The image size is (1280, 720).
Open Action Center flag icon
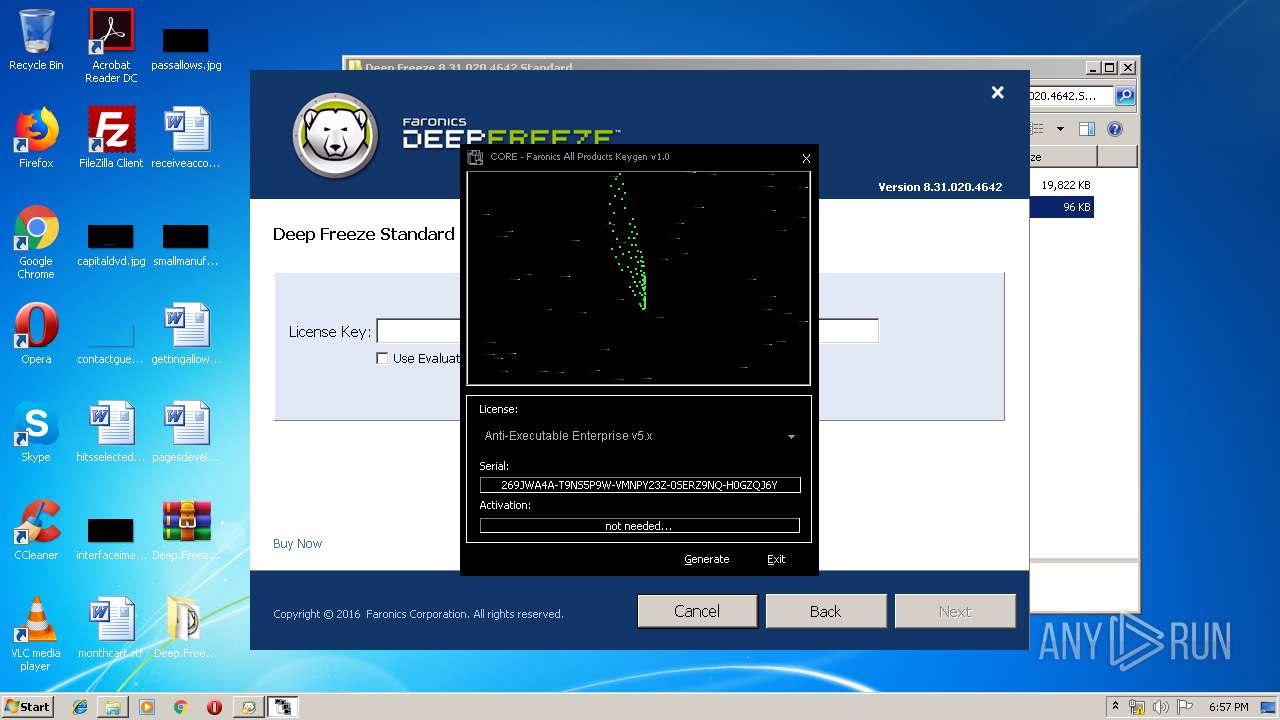pos(1185,707)
